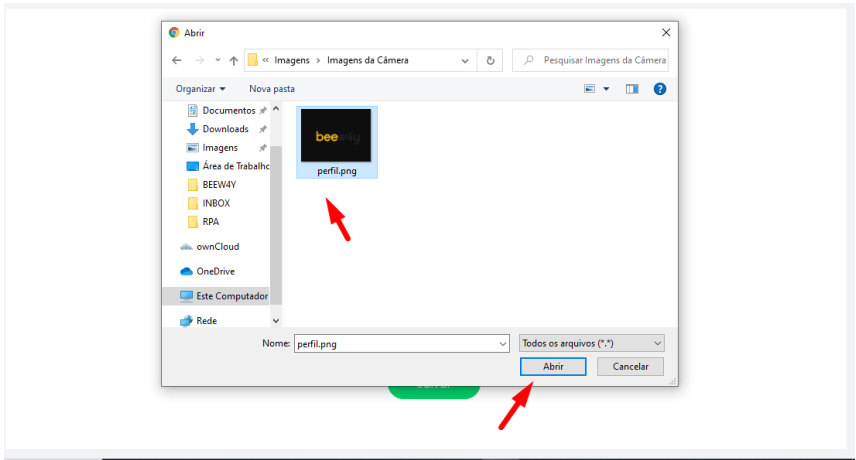Expand the view options dropdown arrow
Screen dimensions: 856x460
pyautogui.click(x=606, y=88)
